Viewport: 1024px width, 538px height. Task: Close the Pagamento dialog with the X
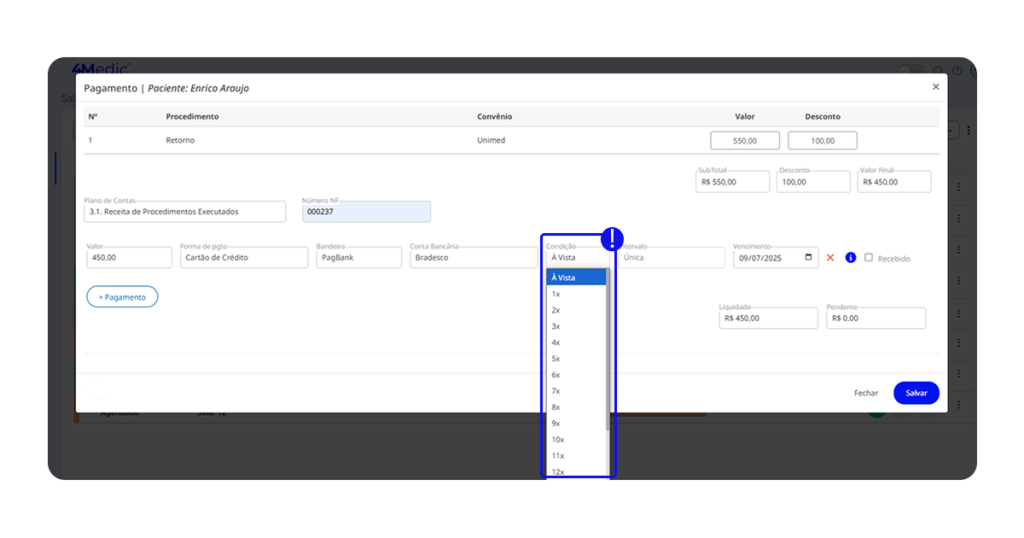[935, 87]
